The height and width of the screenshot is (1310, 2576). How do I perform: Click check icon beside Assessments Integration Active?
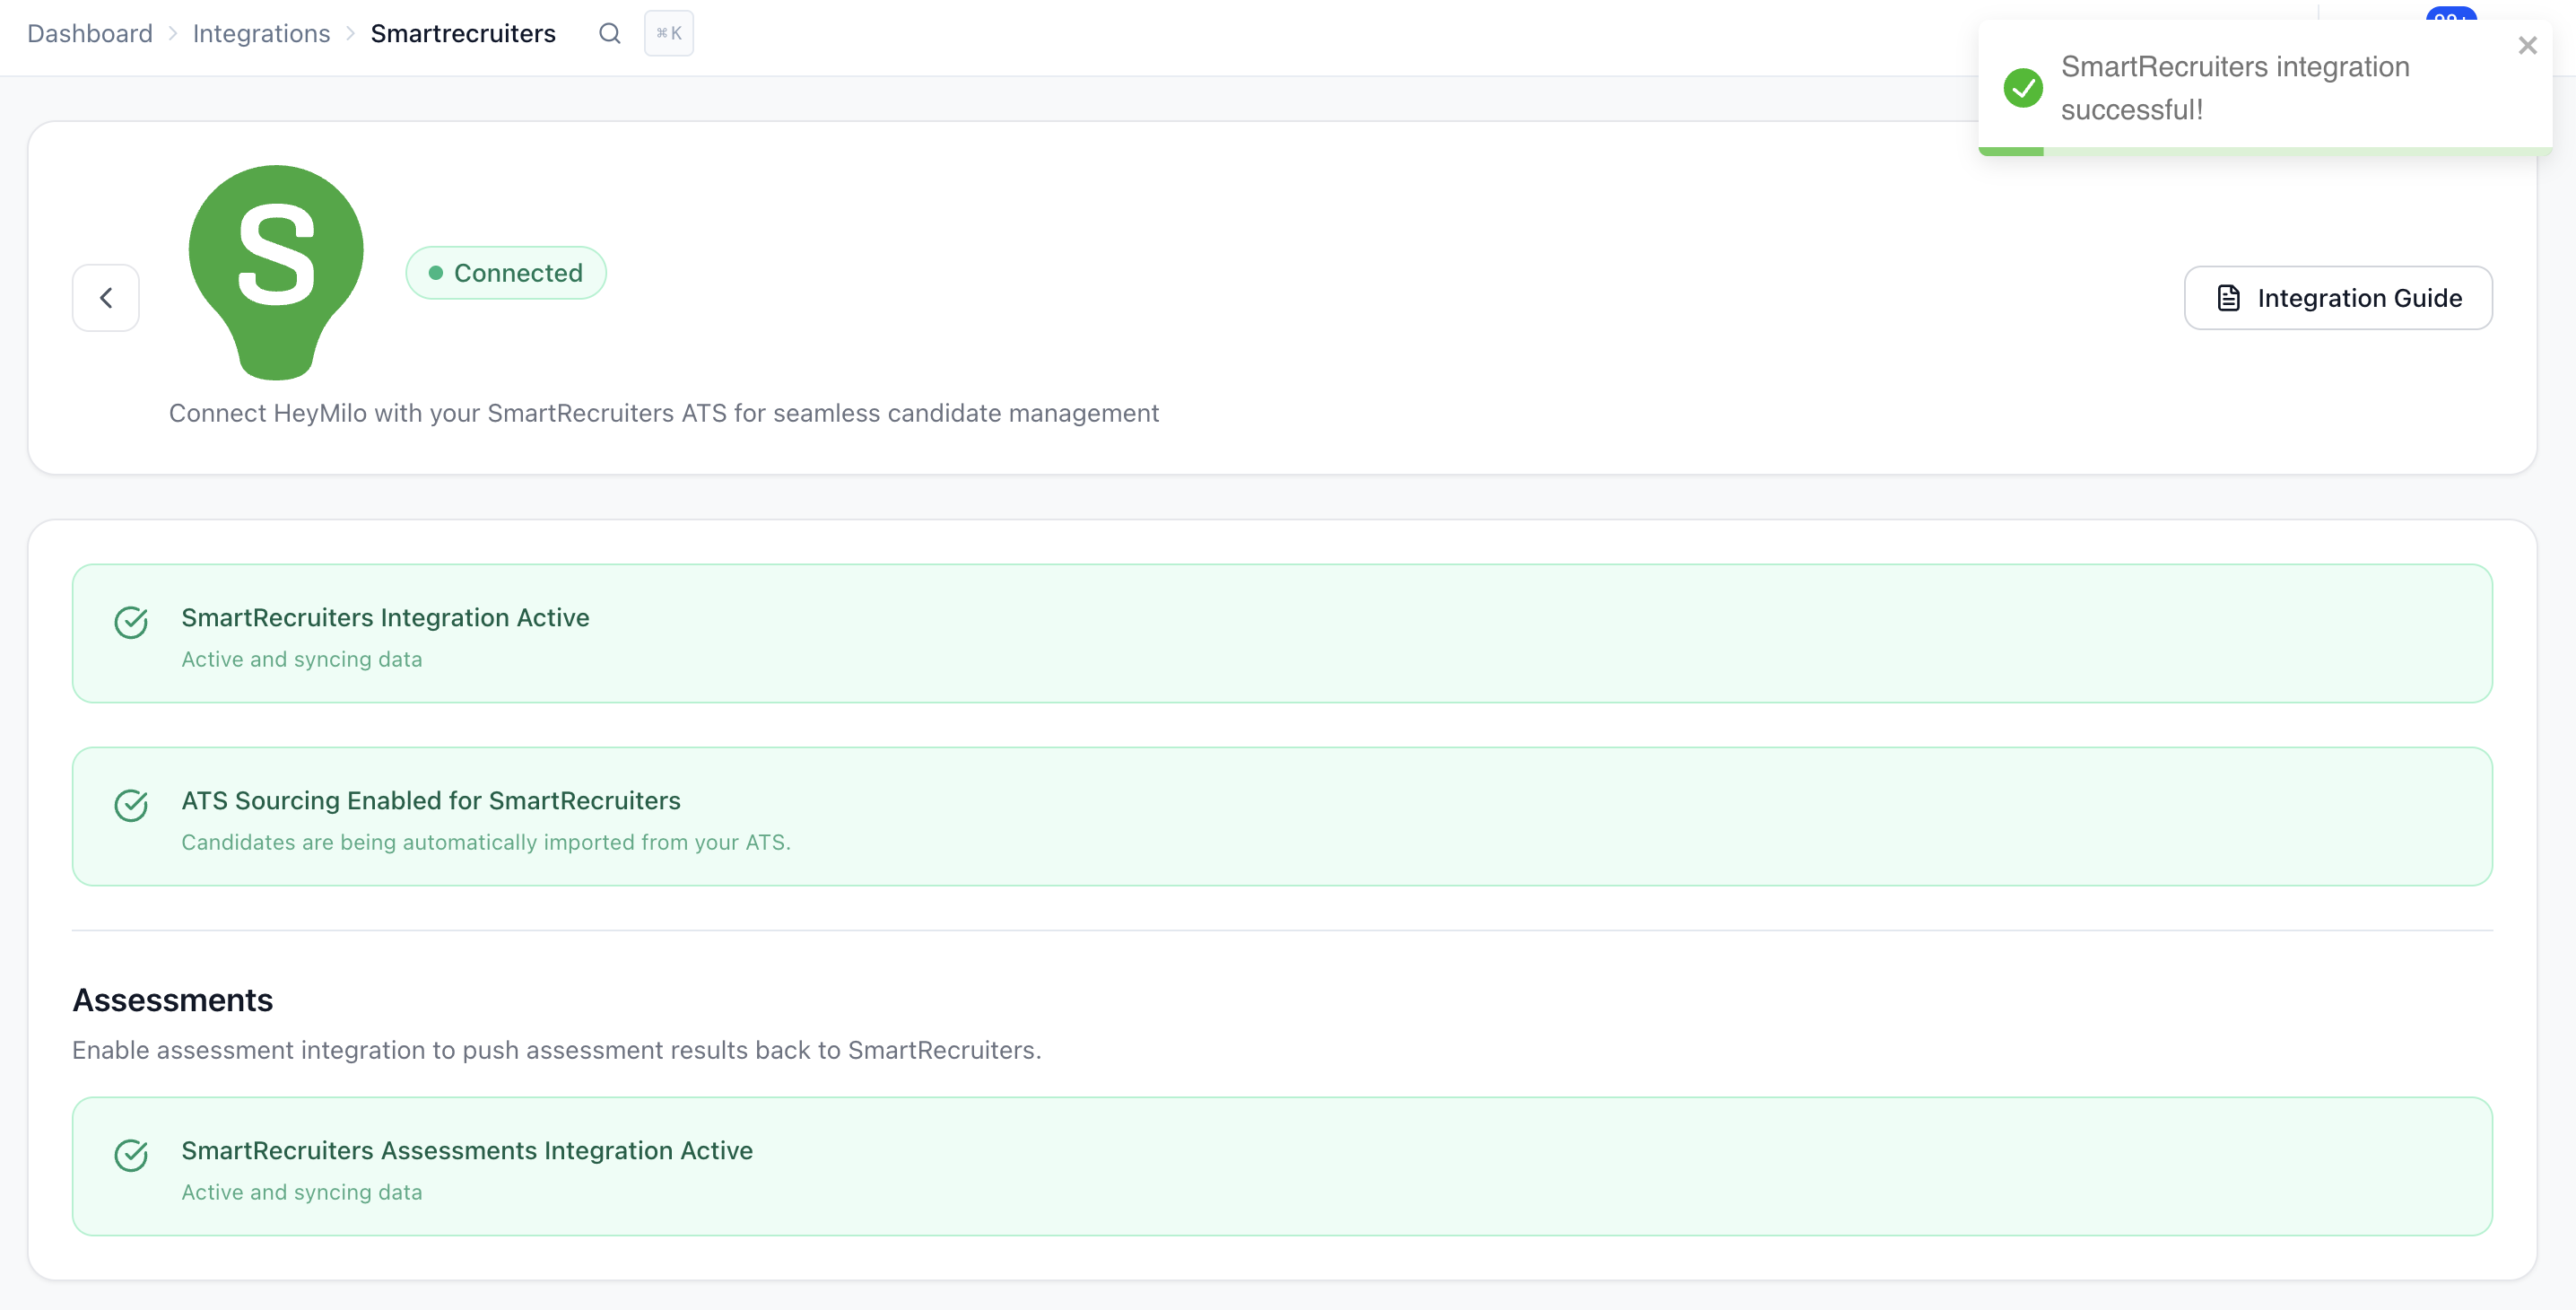coord(131,1155)
